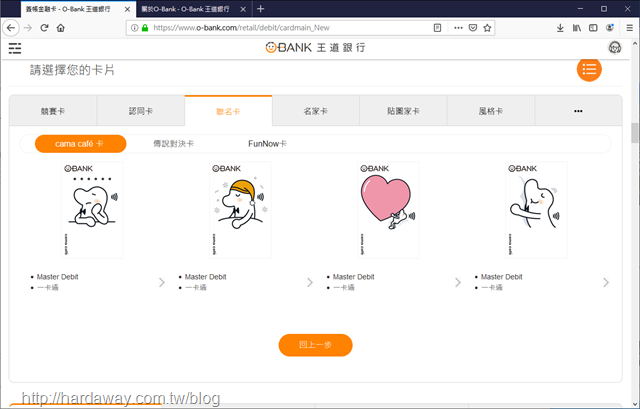640x409 pixels.
Task: Click 一卡通 under the beanie card
Action: 196,287
